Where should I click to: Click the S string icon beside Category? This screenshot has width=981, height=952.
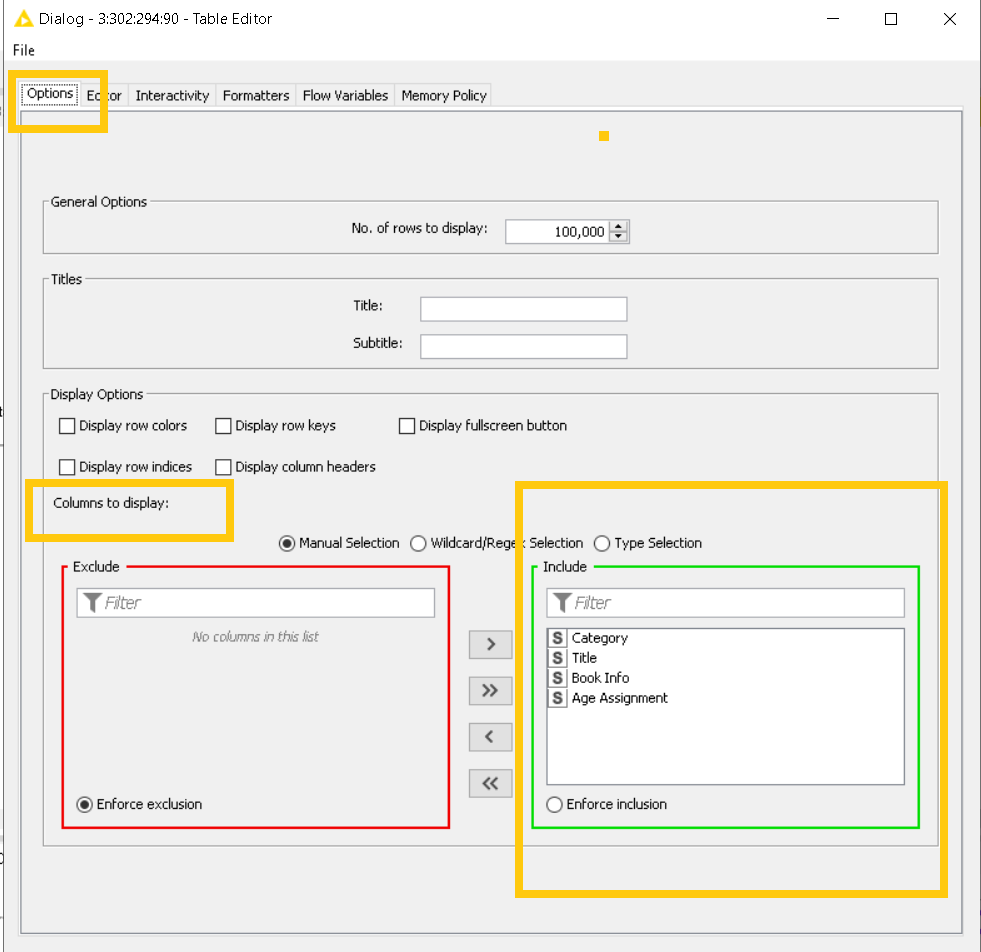tap(557, 638)
